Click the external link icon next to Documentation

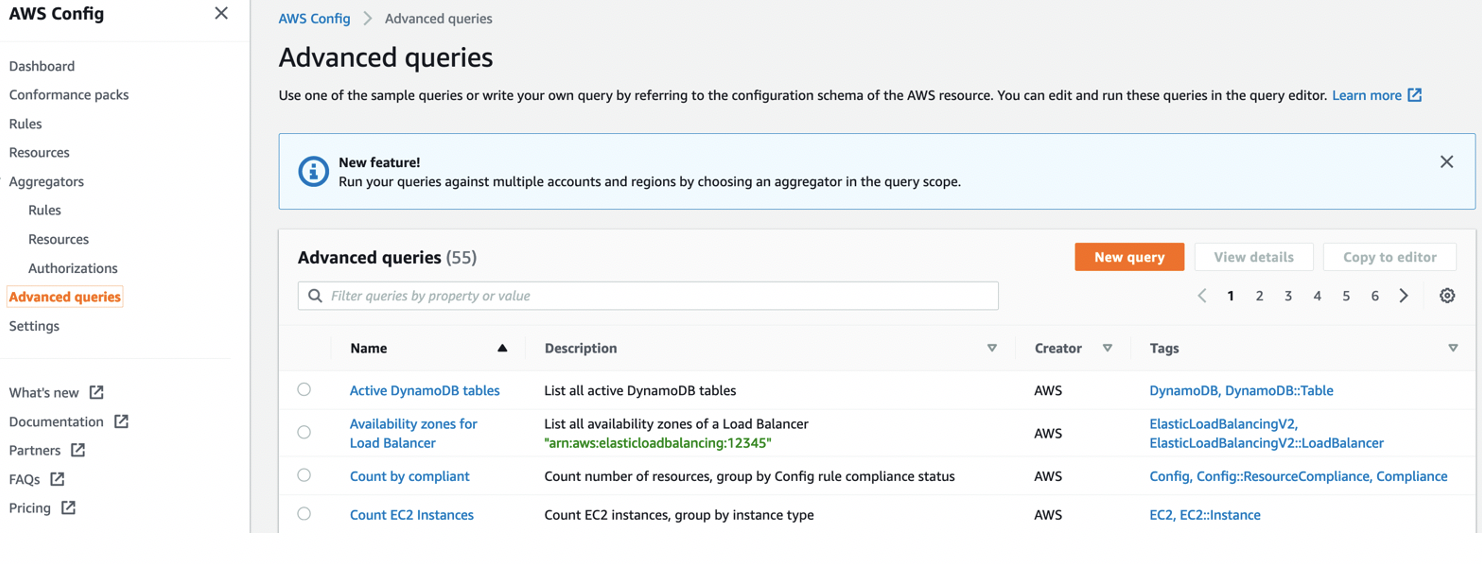click(x=121, y=421)
